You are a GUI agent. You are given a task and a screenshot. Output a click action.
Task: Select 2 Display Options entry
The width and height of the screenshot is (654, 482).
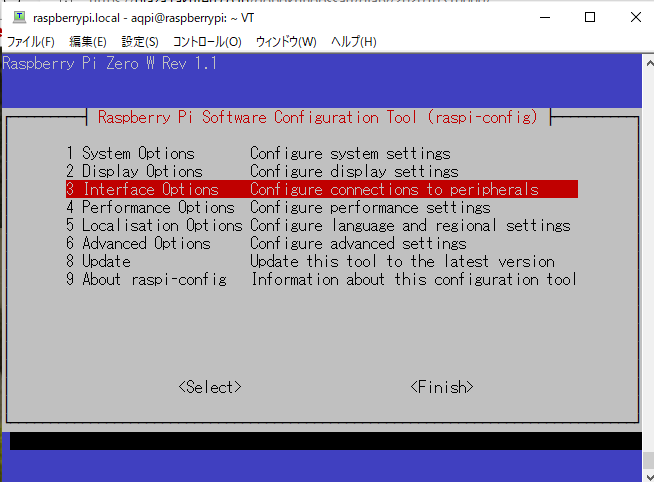[x=322, y=171]
